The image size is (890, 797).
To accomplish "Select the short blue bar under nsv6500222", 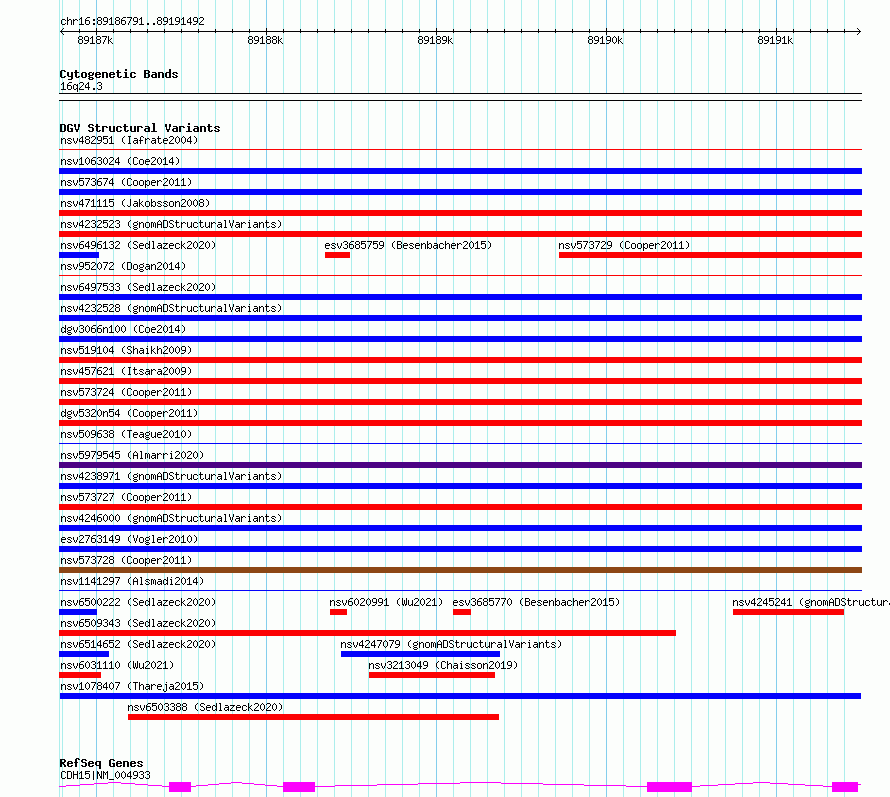I will click(78, 612).
